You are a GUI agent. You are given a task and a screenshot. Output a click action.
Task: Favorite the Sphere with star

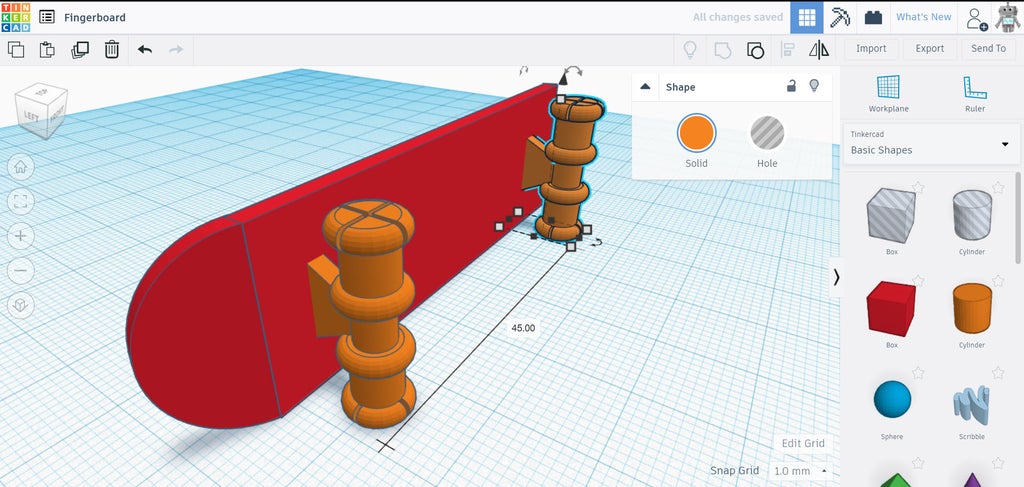tap(918, 373)
